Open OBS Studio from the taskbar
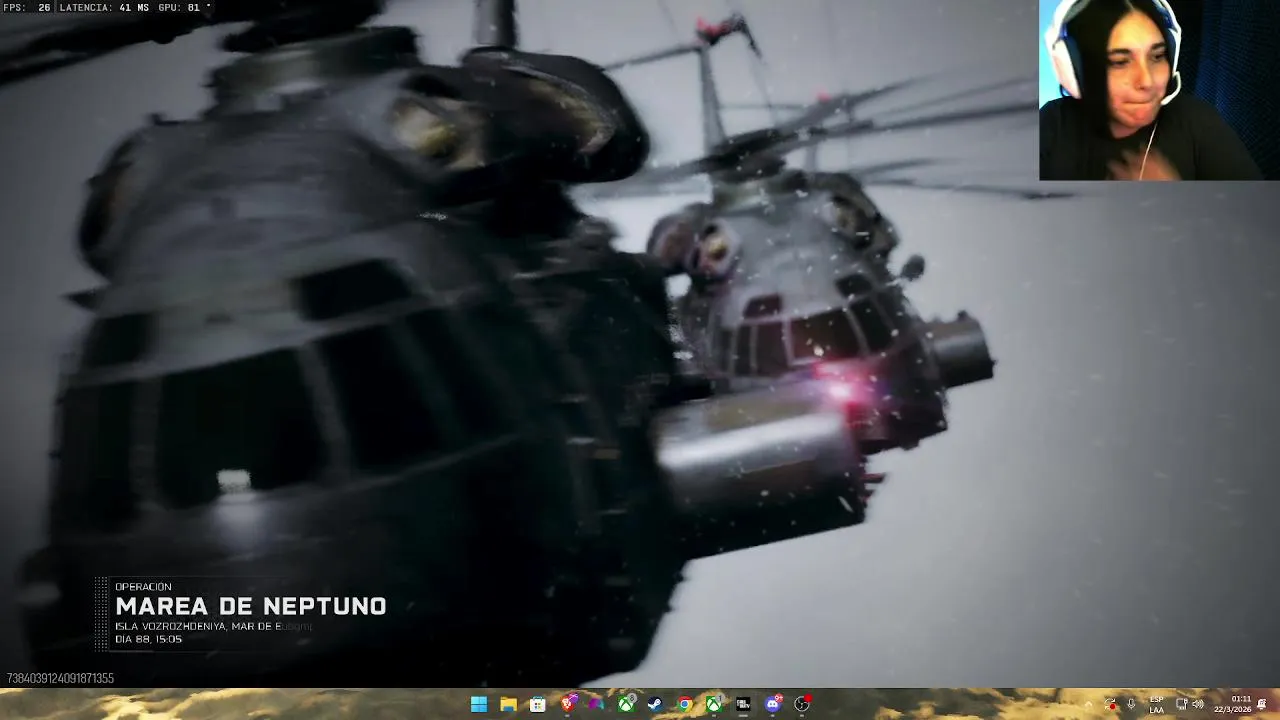 point(802,704)
